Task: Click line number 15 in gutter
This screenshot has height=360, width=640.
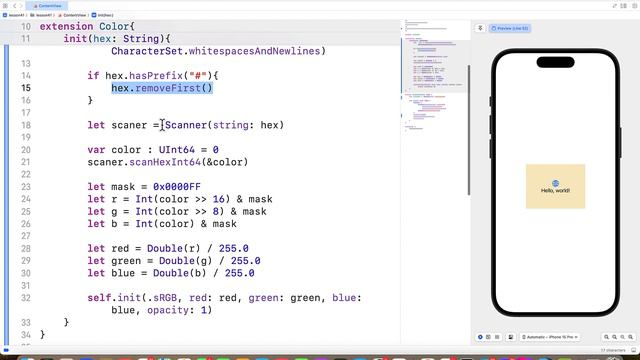Action: click(26, 88)
